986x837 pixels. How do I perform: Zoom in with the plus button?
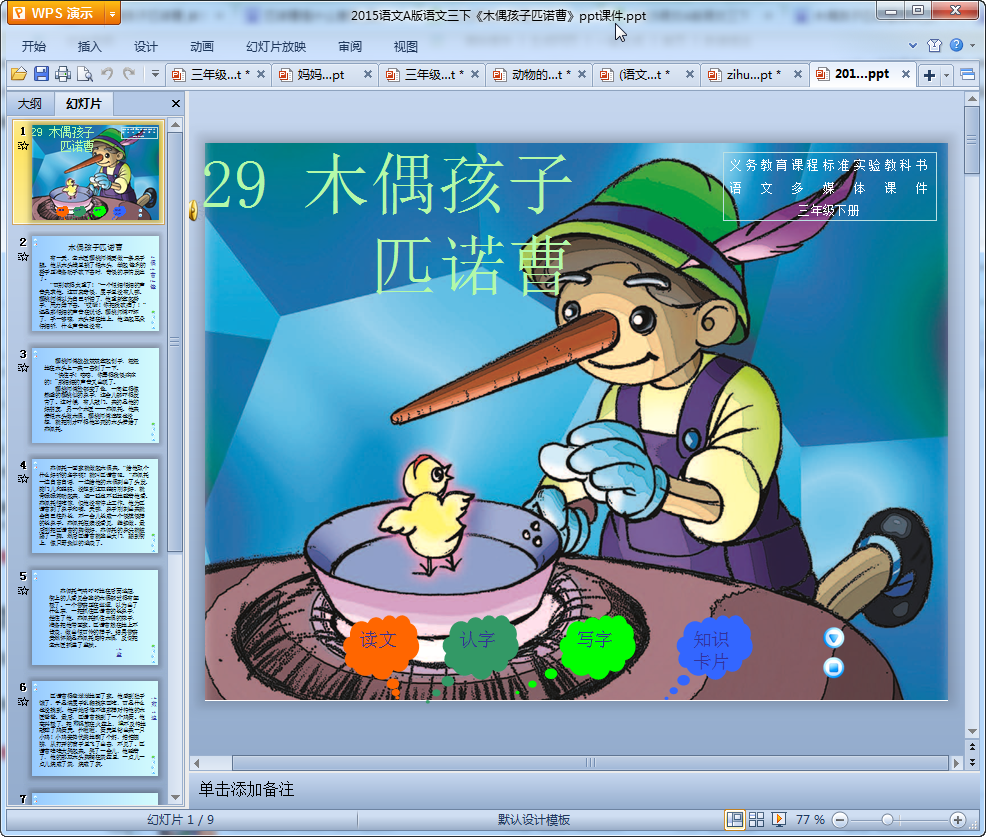pos(958,820)
